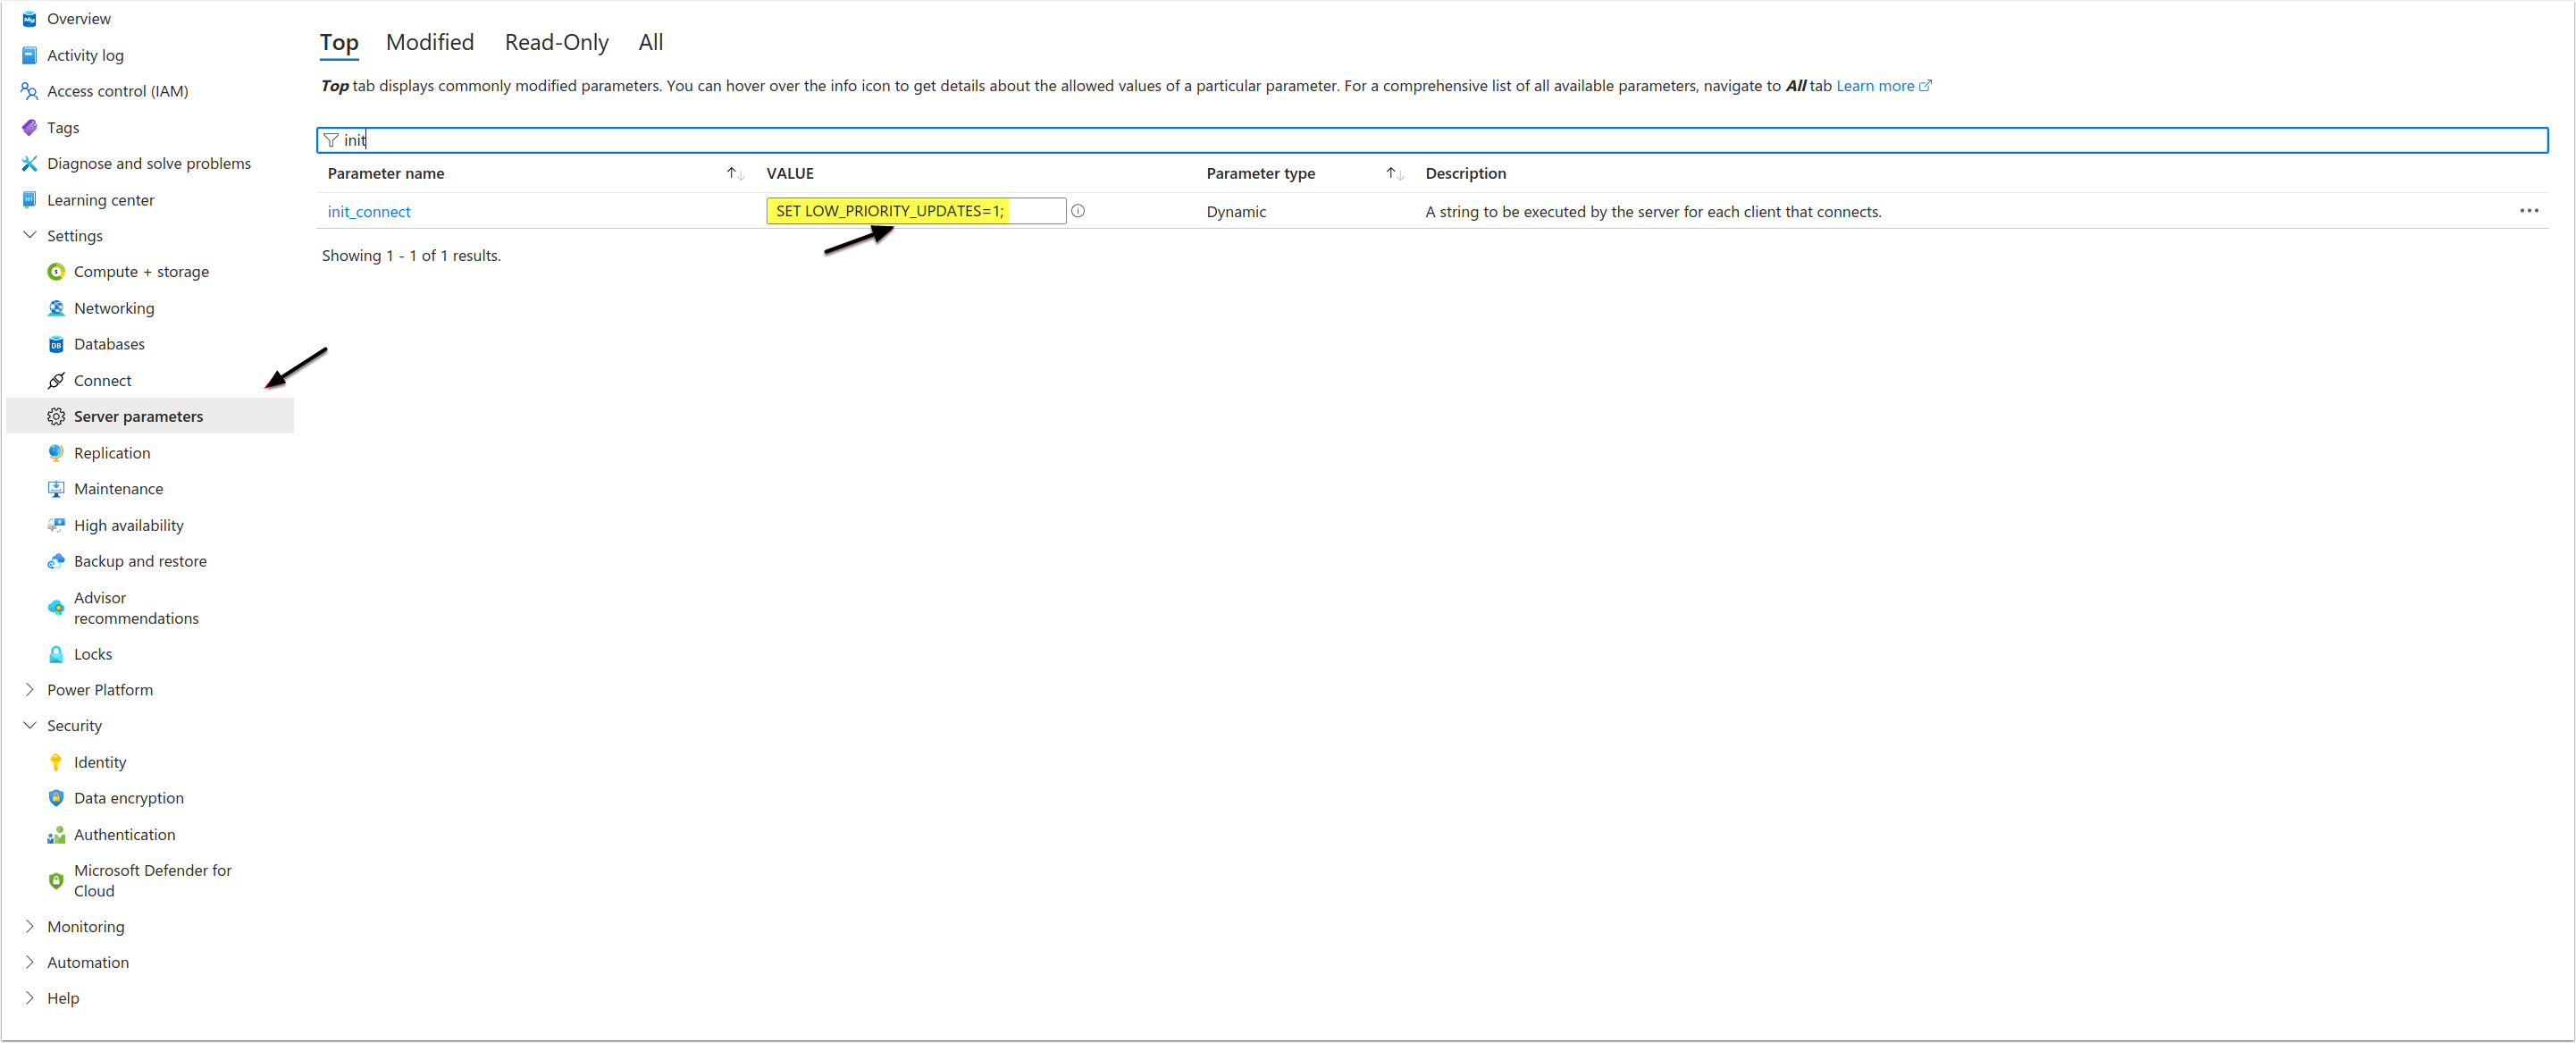The image size is (2576, 1043).
Task: Open the init_connect parameter link
Action: point(369,212)
